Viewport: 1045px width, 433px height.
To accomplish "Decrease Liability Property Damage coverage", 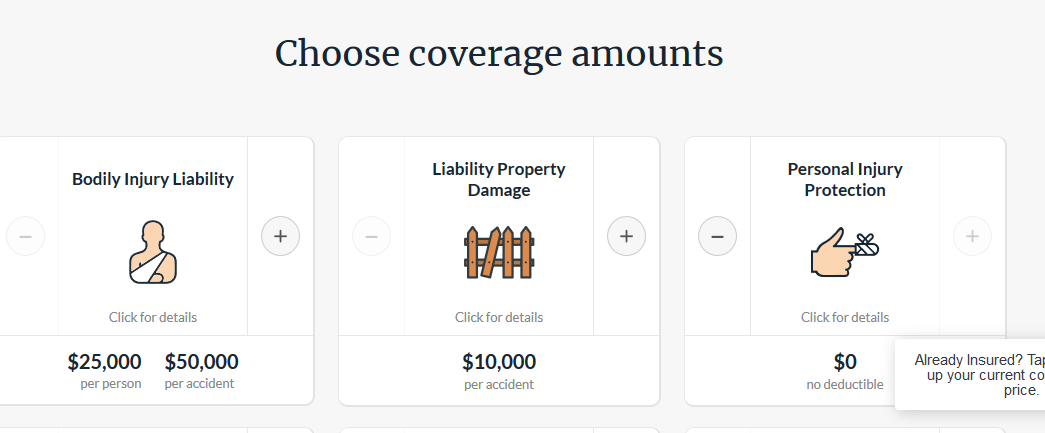I will [372, 237].
